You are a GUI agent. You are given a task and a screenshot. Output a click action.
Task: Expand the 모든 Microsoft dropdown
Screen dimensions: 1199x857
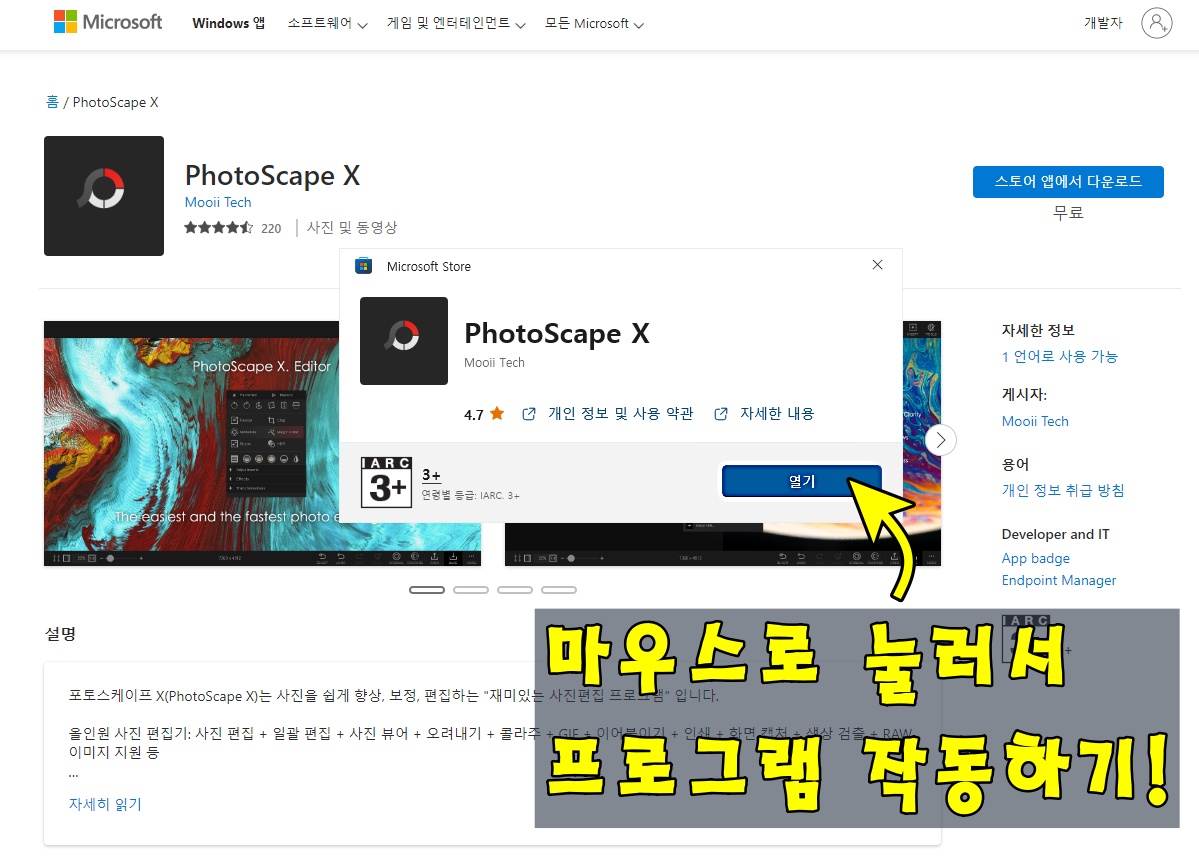594,24
